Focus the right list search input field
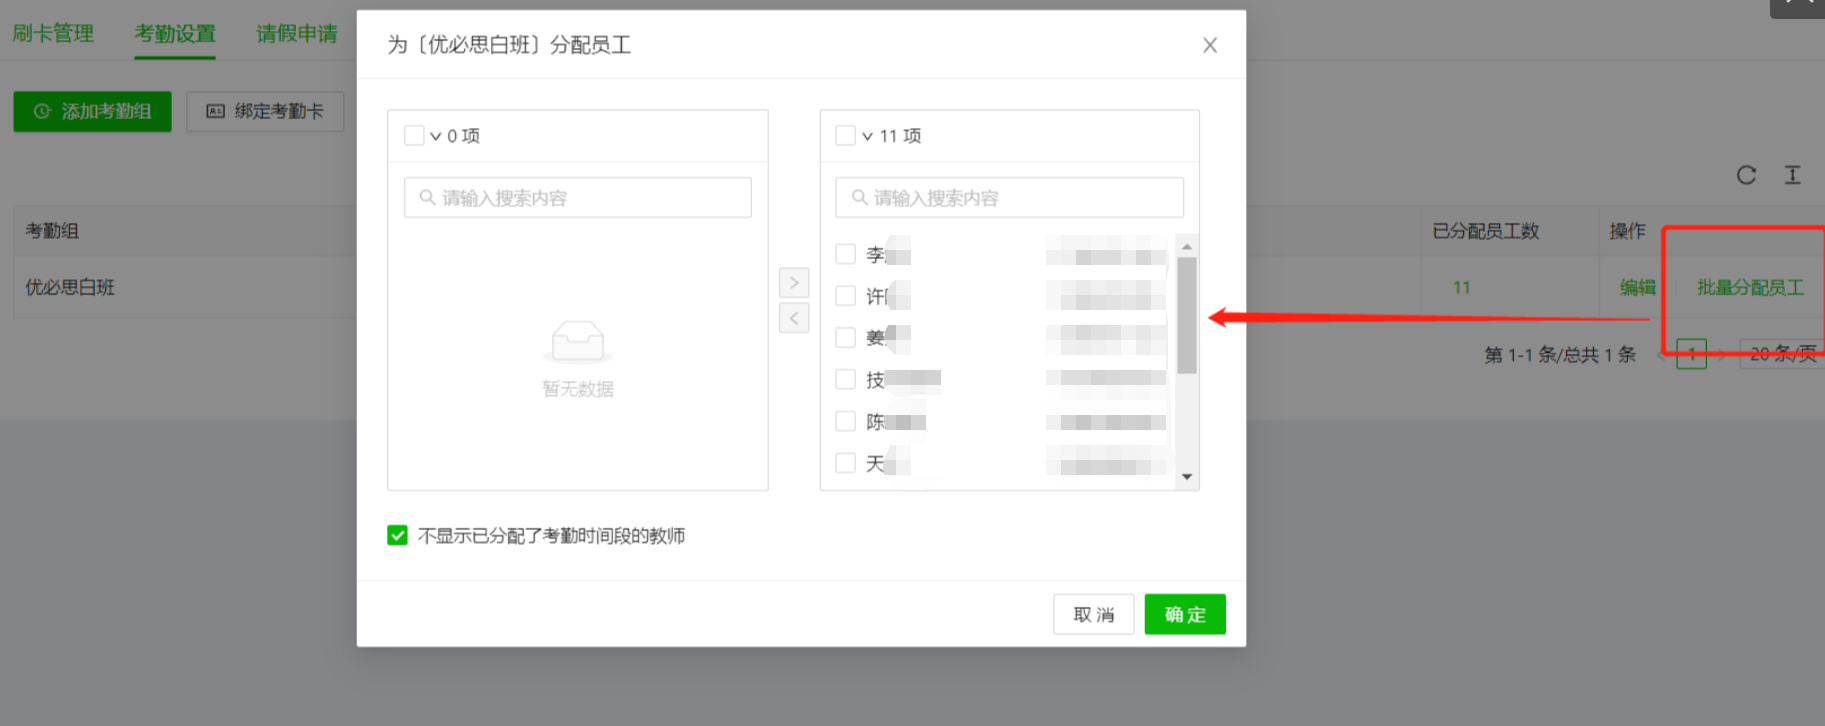This screenshot has height=726, width=1825. pyautogui.click(x=1010, y=198)
